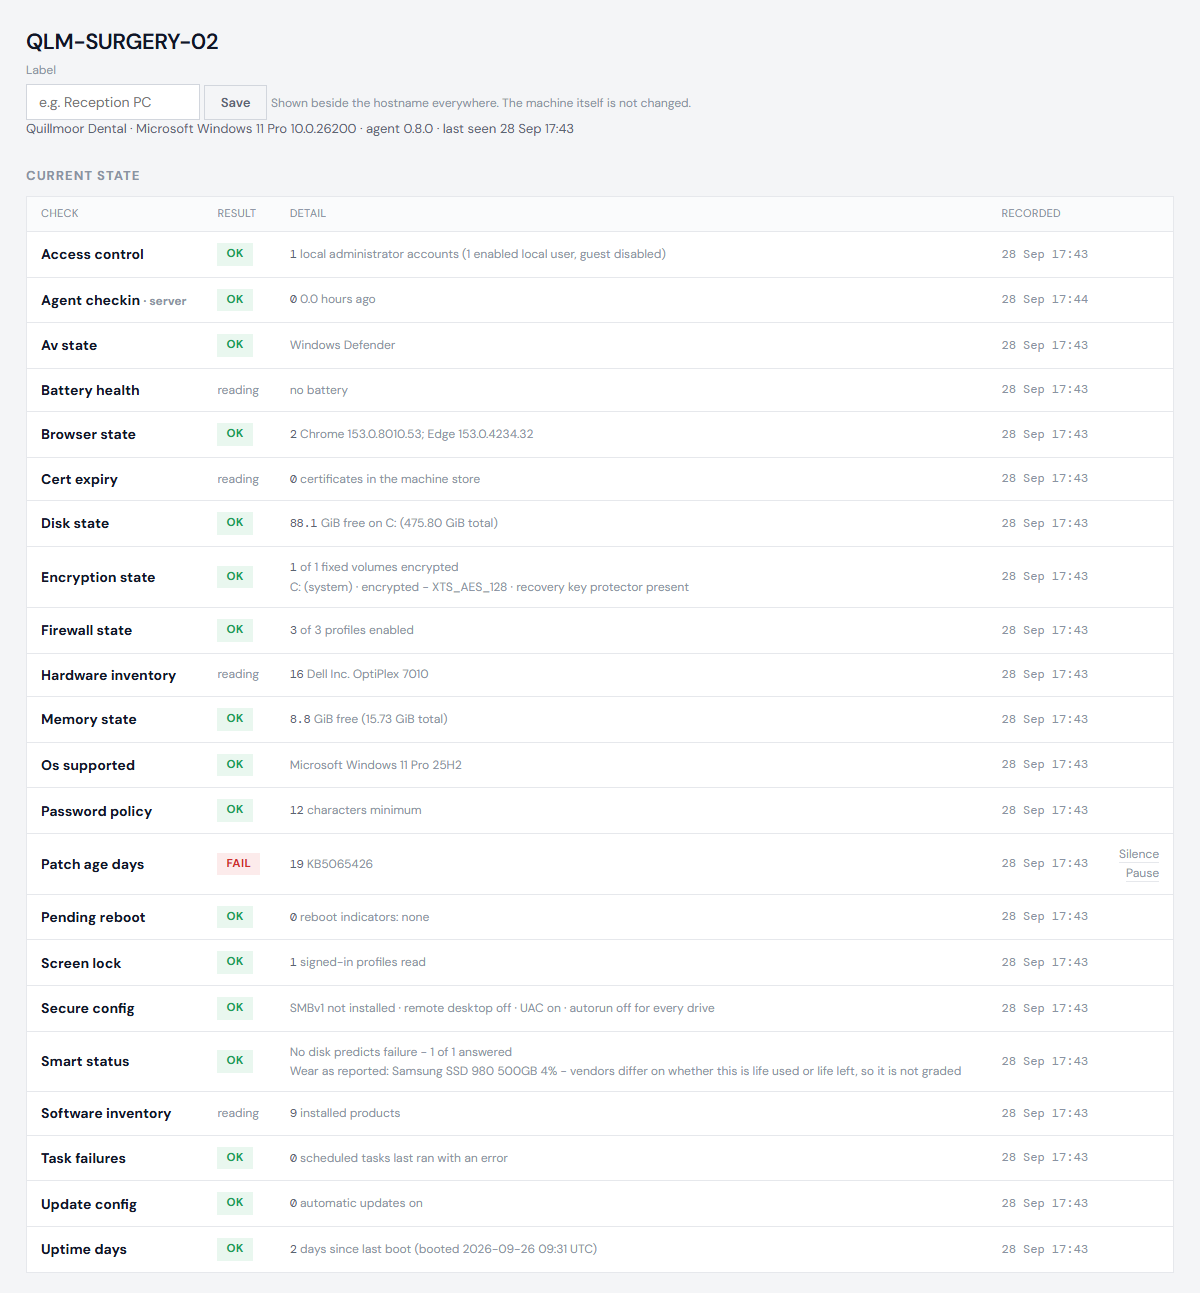Select the Uptime days check name
Screen dimensions: 1200x1293
pos(84,1249)
